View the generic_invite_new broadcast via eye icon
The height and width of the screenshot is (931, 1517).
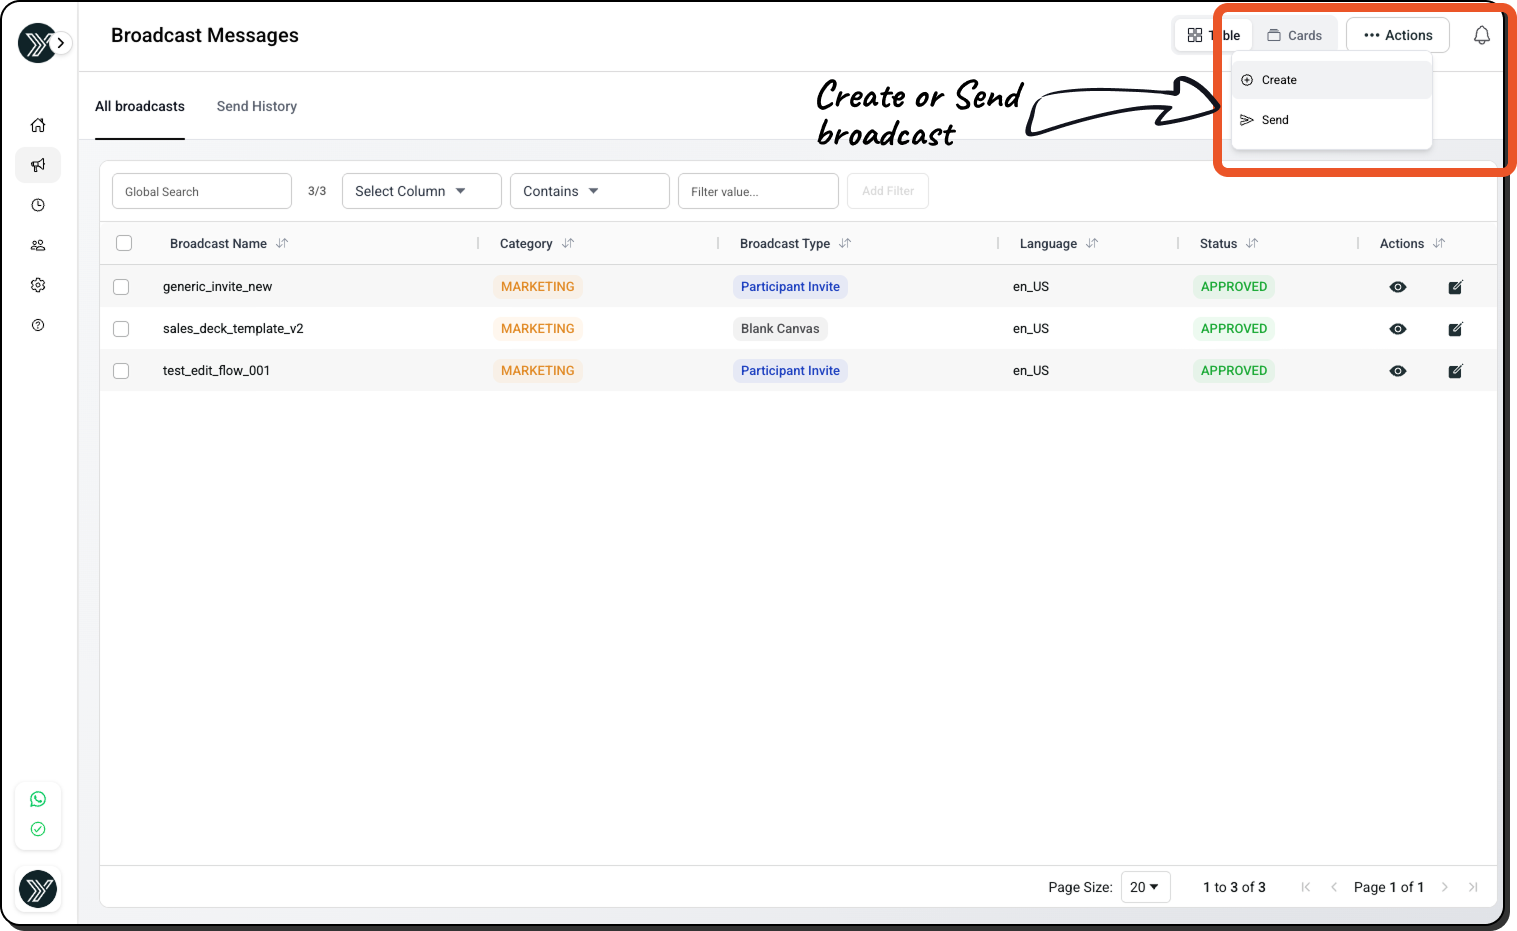click(x=1398, y=287)
